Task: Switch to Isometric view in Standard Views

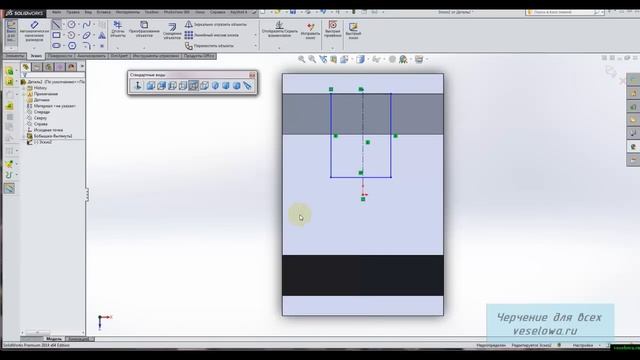Action: (x=215, y=86)
